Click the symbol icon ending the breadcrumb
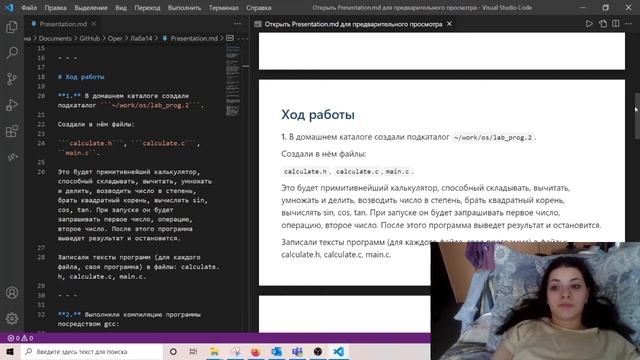This screenshot has height=360, width=640. click(x=230, y=38)
